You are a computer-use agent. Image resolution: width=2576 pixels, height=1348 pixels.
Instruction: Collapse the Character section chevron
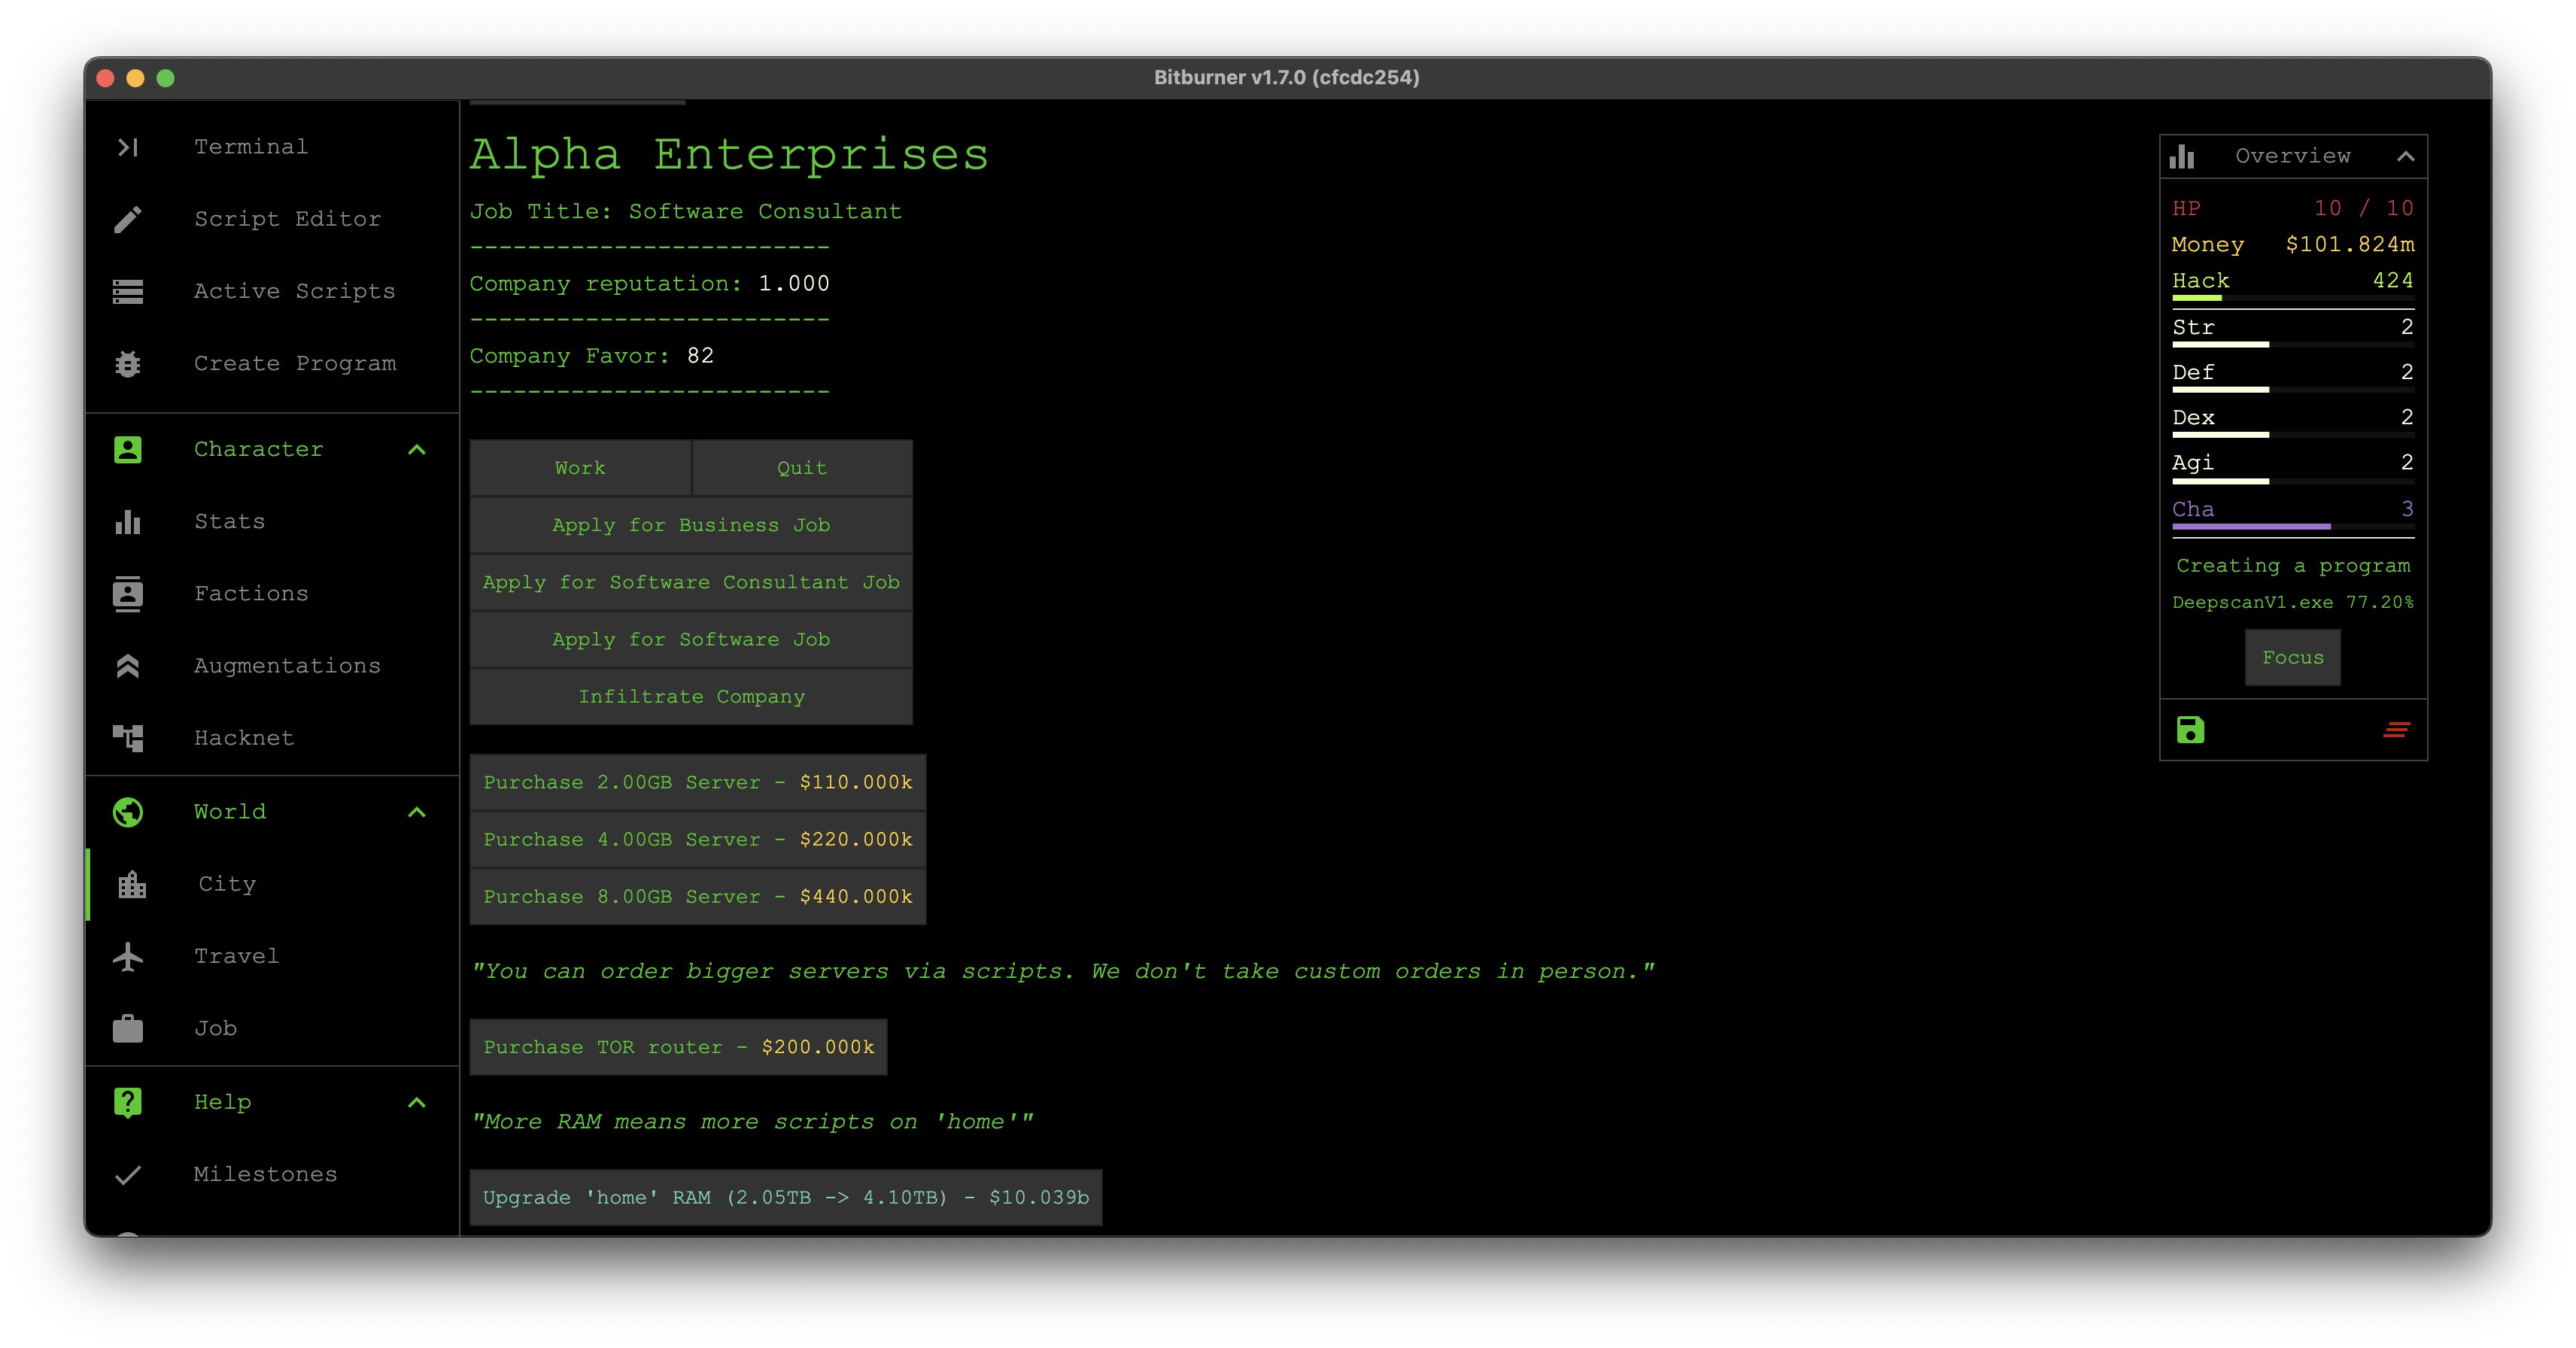click(x=417, y=450)
